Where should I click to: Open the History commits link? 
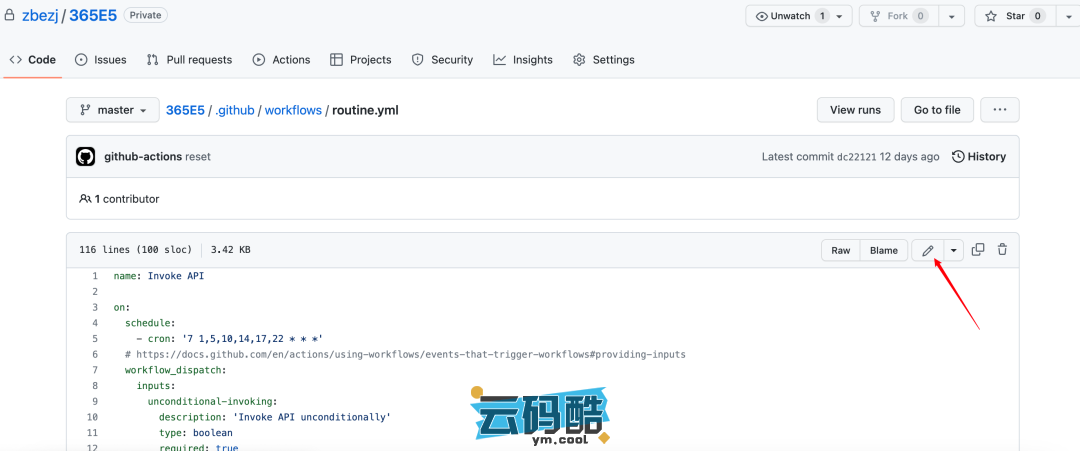(x=979, y=157)
